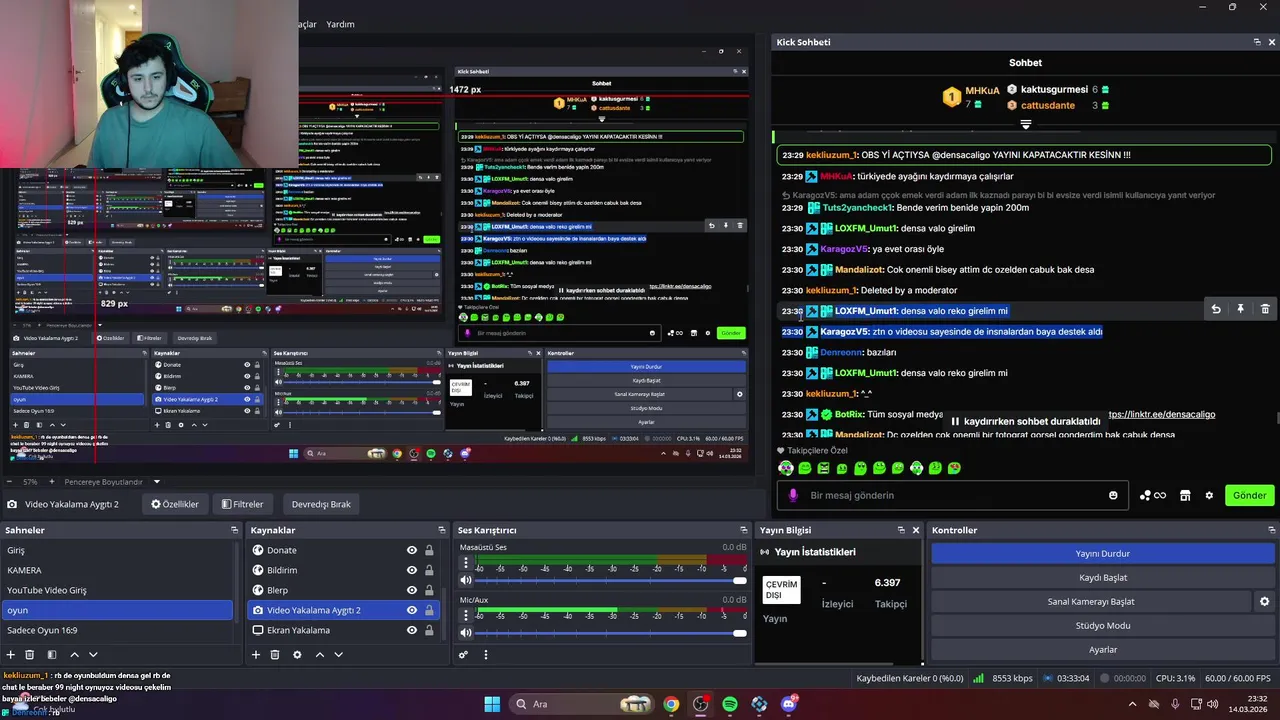
Task: Mute Mic/Aux speaker icon
Action: [x=465, y=633]
